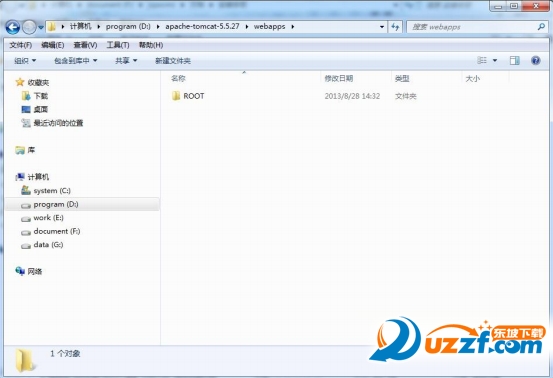Sort by the 类型 column header
The height and width of the screenshot is (378, 553).
click(402, 79)
